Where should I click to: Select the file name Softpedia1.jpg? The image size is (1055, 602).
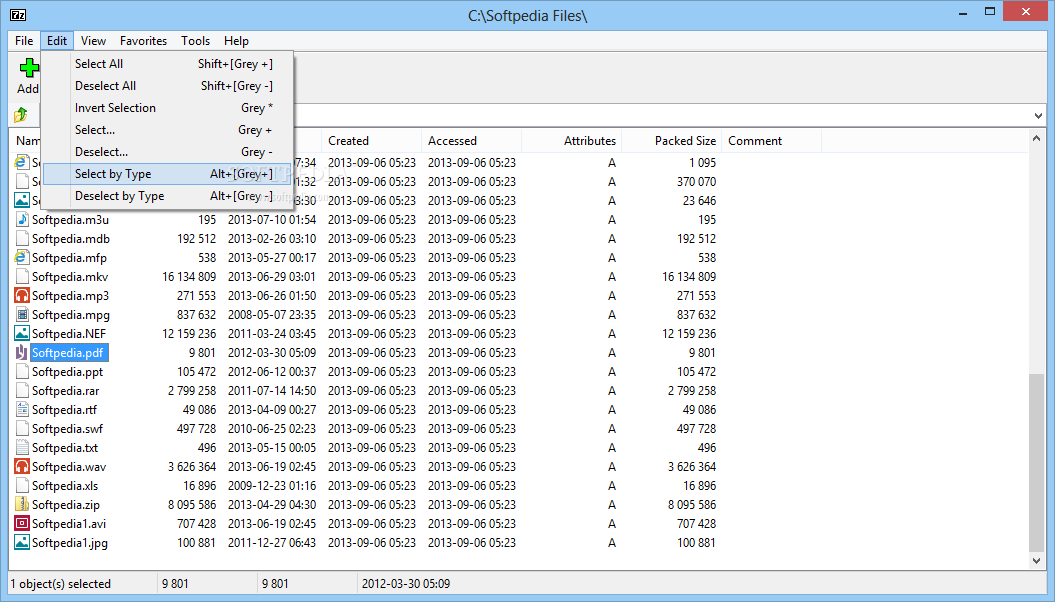[x=70, y=542]
